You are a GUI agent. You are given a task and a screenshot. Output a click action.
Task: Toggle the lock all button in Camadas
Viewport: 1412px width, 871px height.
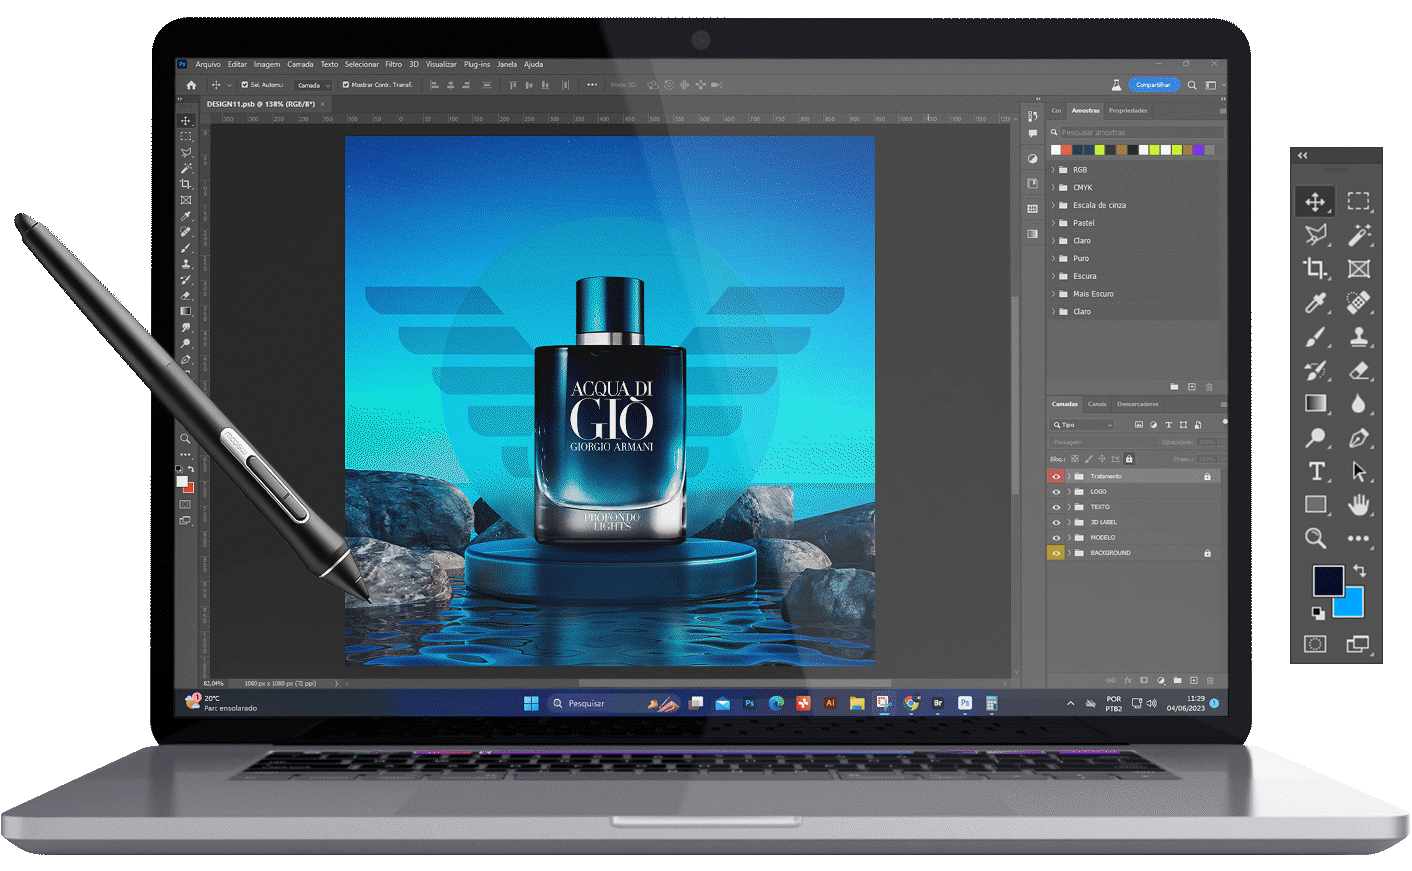[x=1129, y=459]
